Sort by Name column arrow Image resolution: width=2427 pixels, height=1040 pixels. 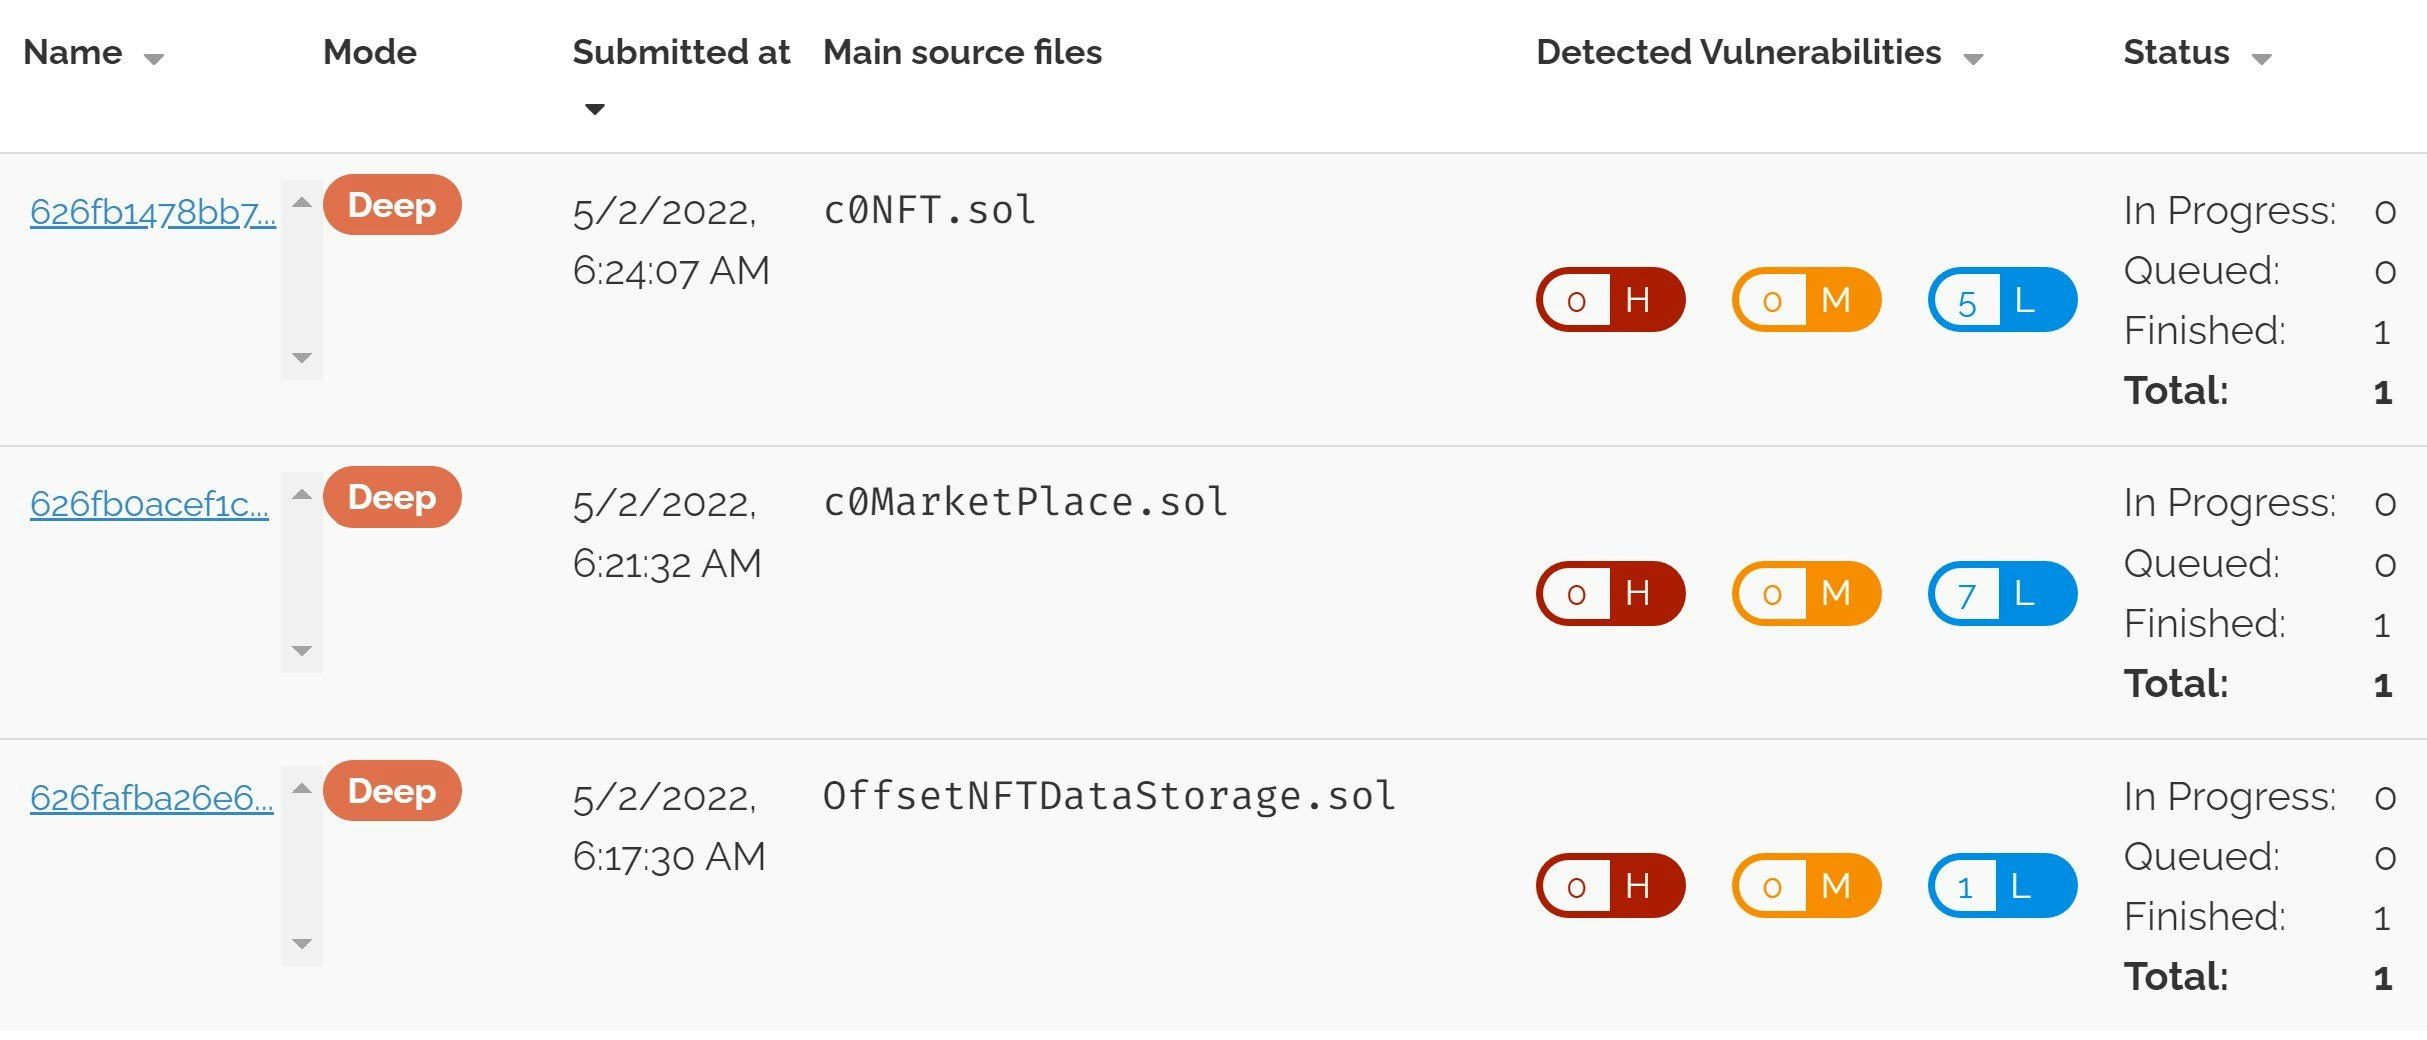(x=153, y=59)
